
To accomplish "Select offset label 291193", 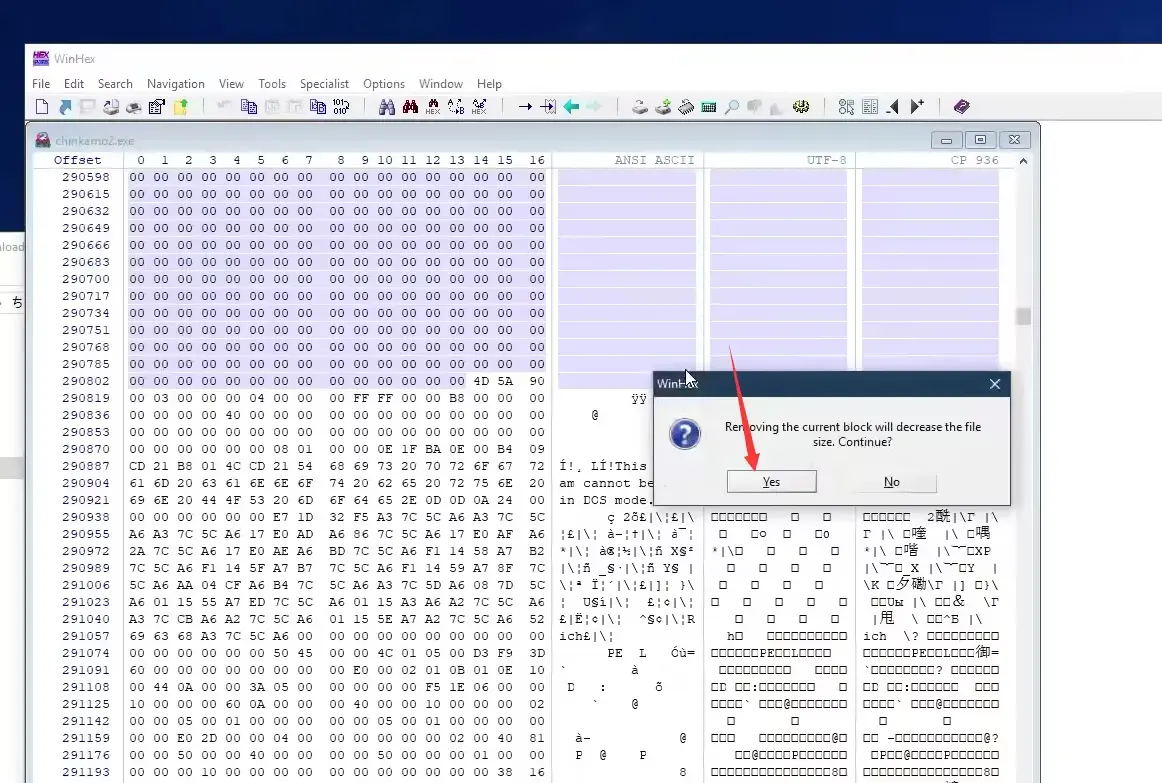I will coord(86,772).
